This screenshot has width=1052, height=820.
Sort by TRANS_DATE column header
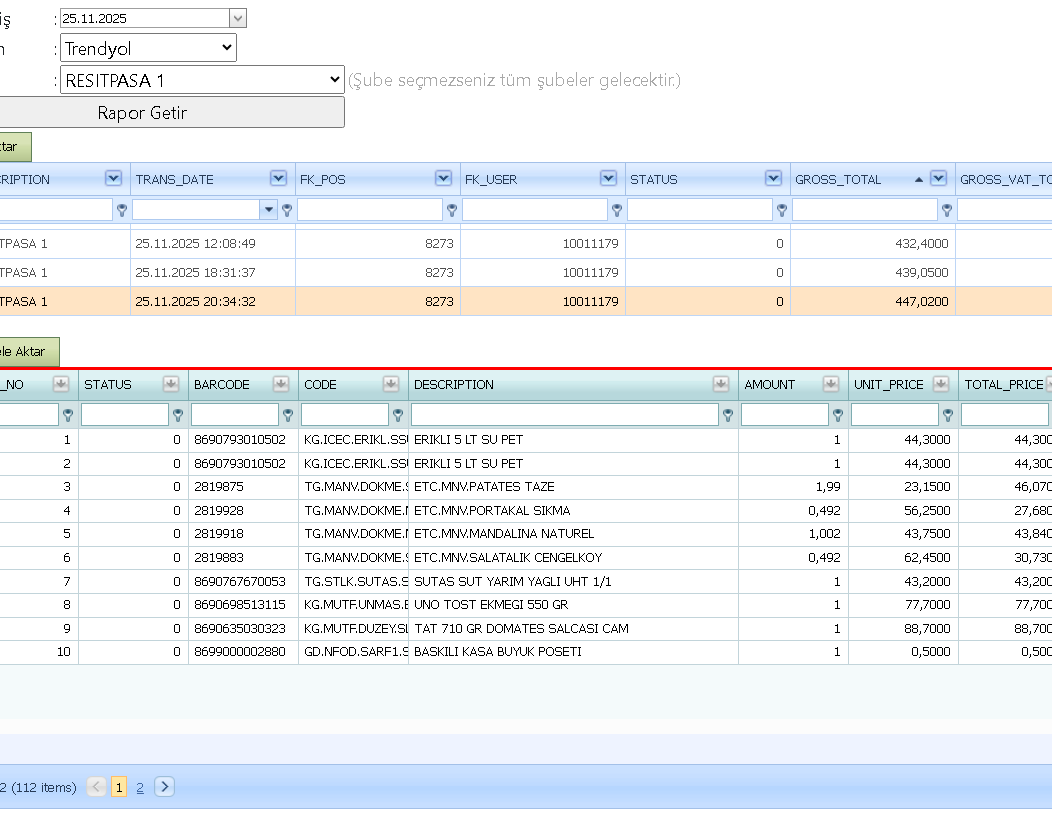pyautogui.click(x=174, y=180)
